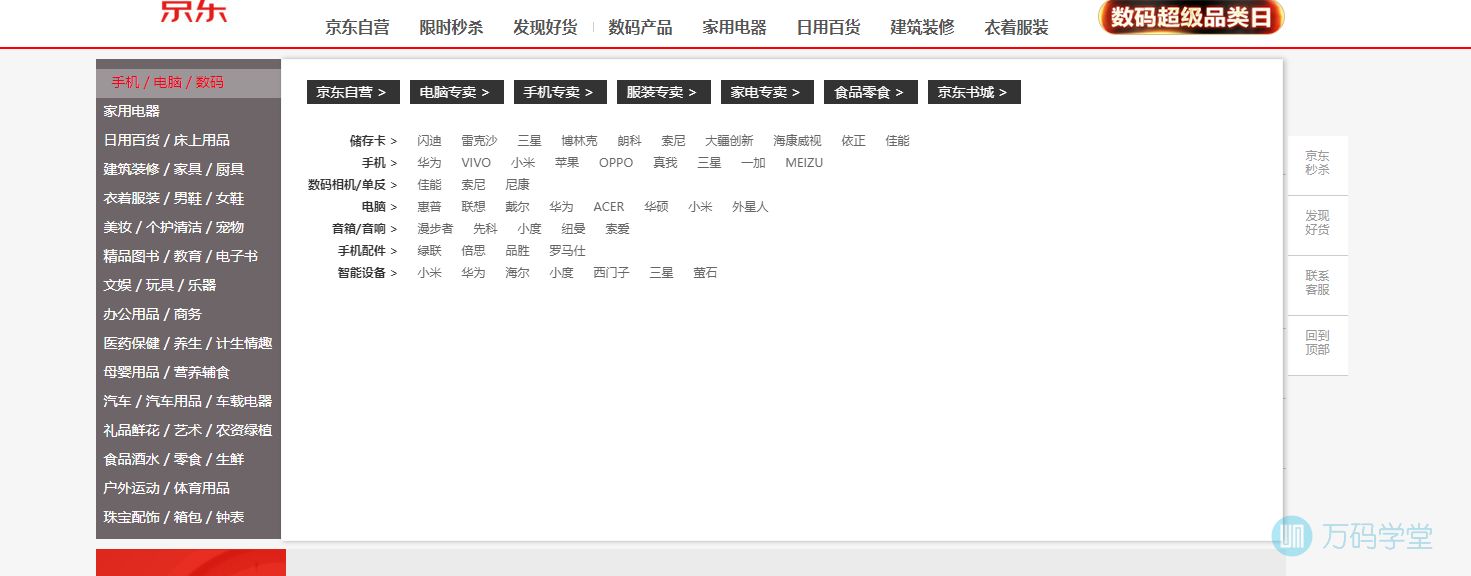This screenshot has height=576, width=1471.
Task: Click 京东秒杀 in right floating bar
Action: pos(1317,163)
